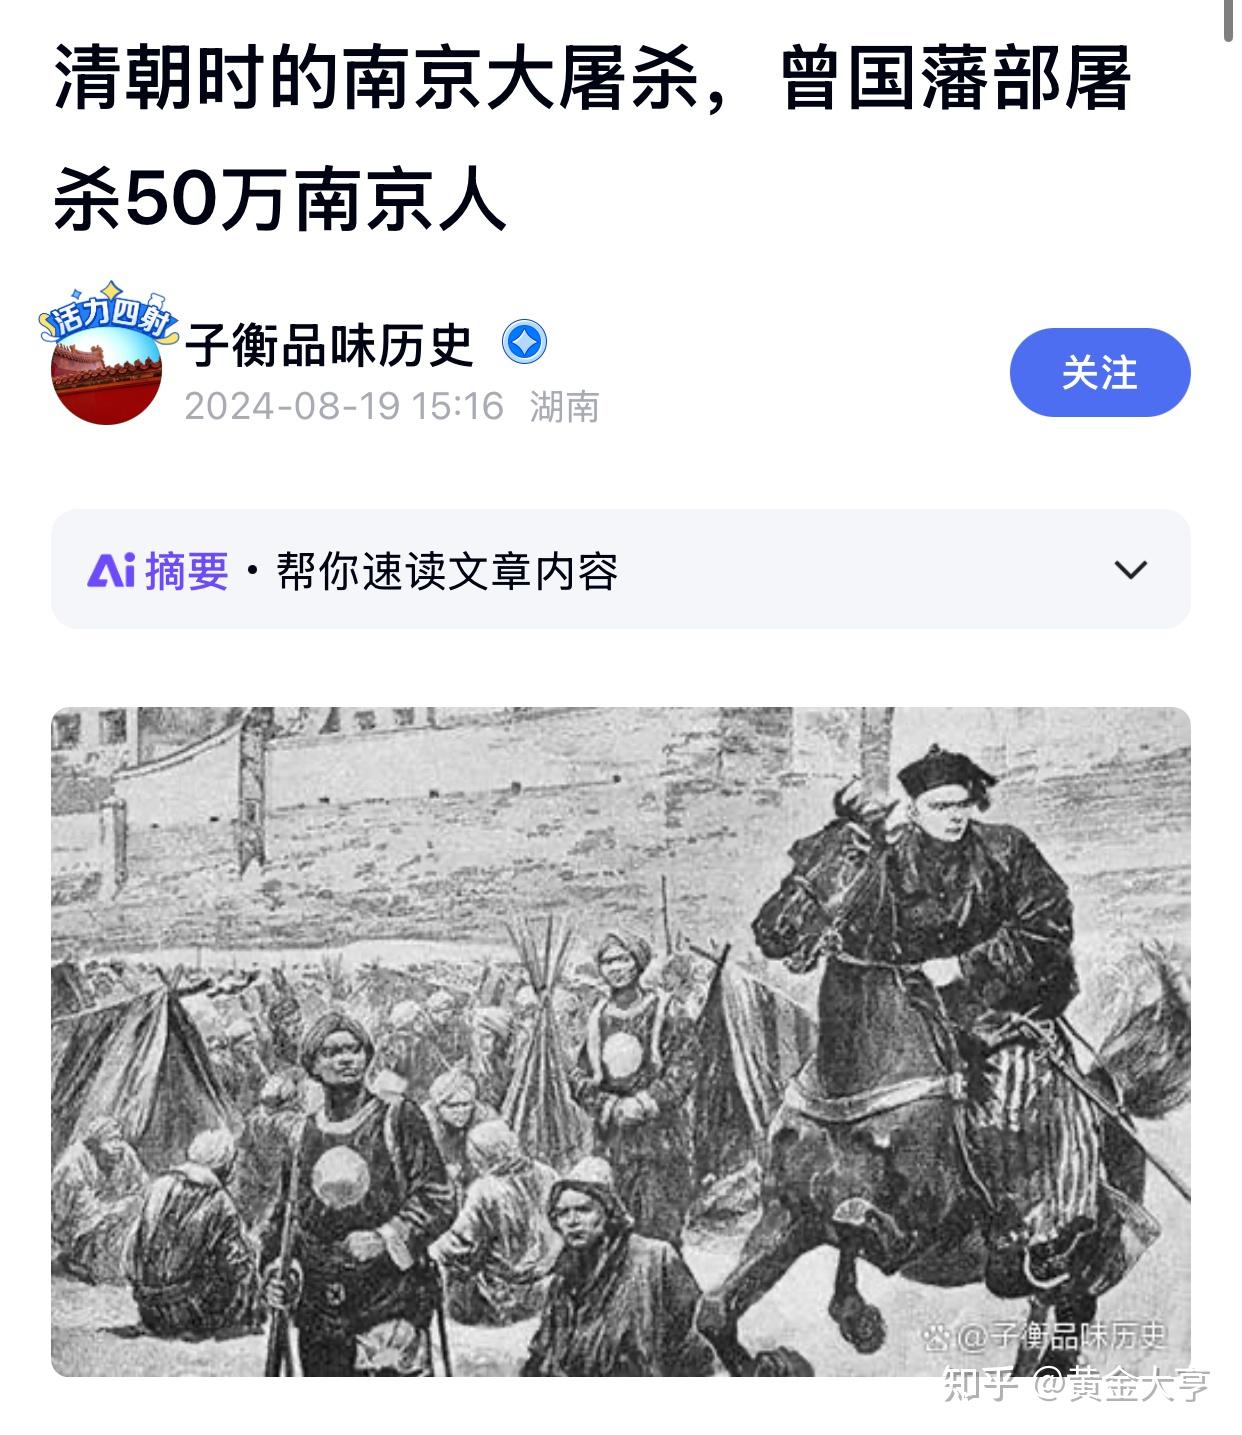Screen dimensions: 1242x1435
Task: Click 曾国藩部屠 in the headline
Action: [956, 79]
